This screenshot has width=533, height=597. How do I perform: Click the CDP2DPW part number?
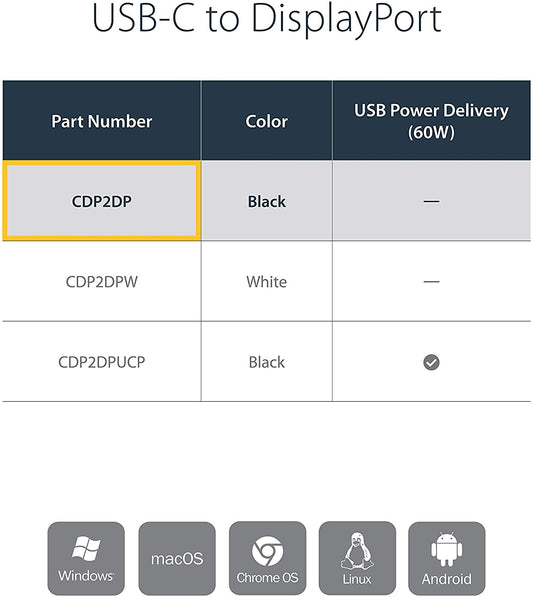[x=102, y=282]
